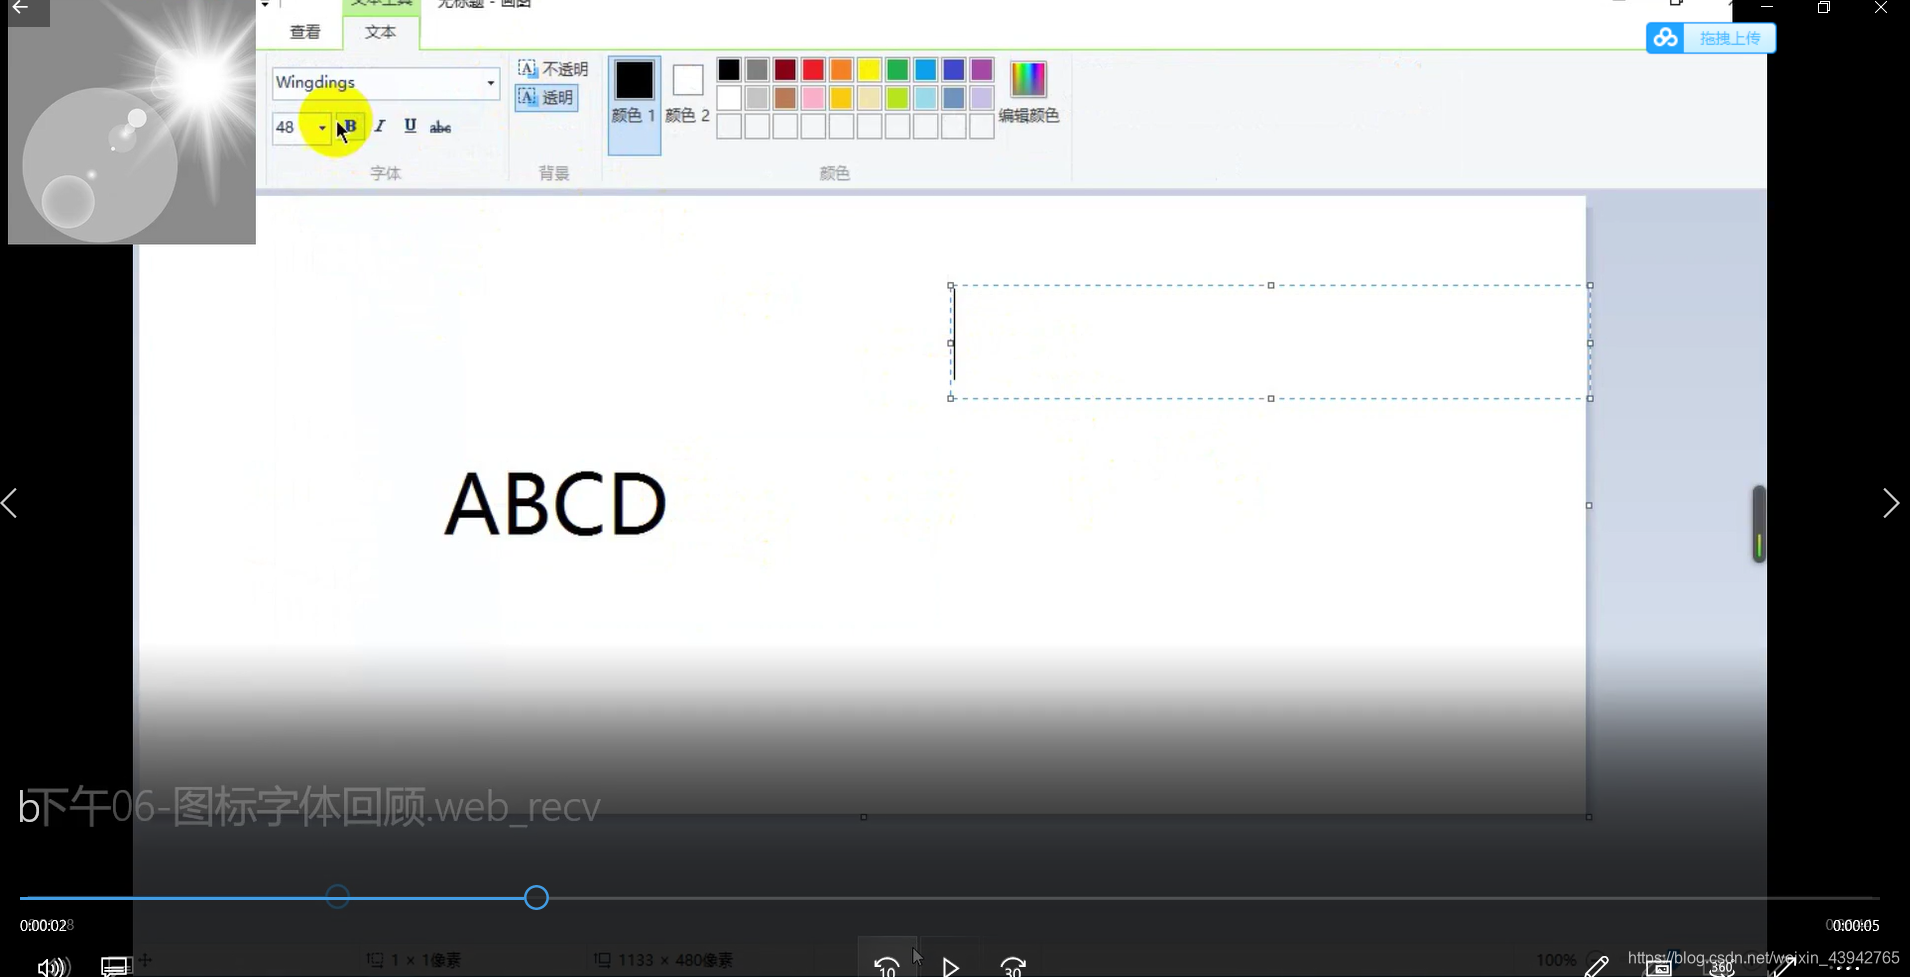Click the pencil edit icon in player bar
This screenshot has width=1910, height=977.
[x=1596, y=966]
